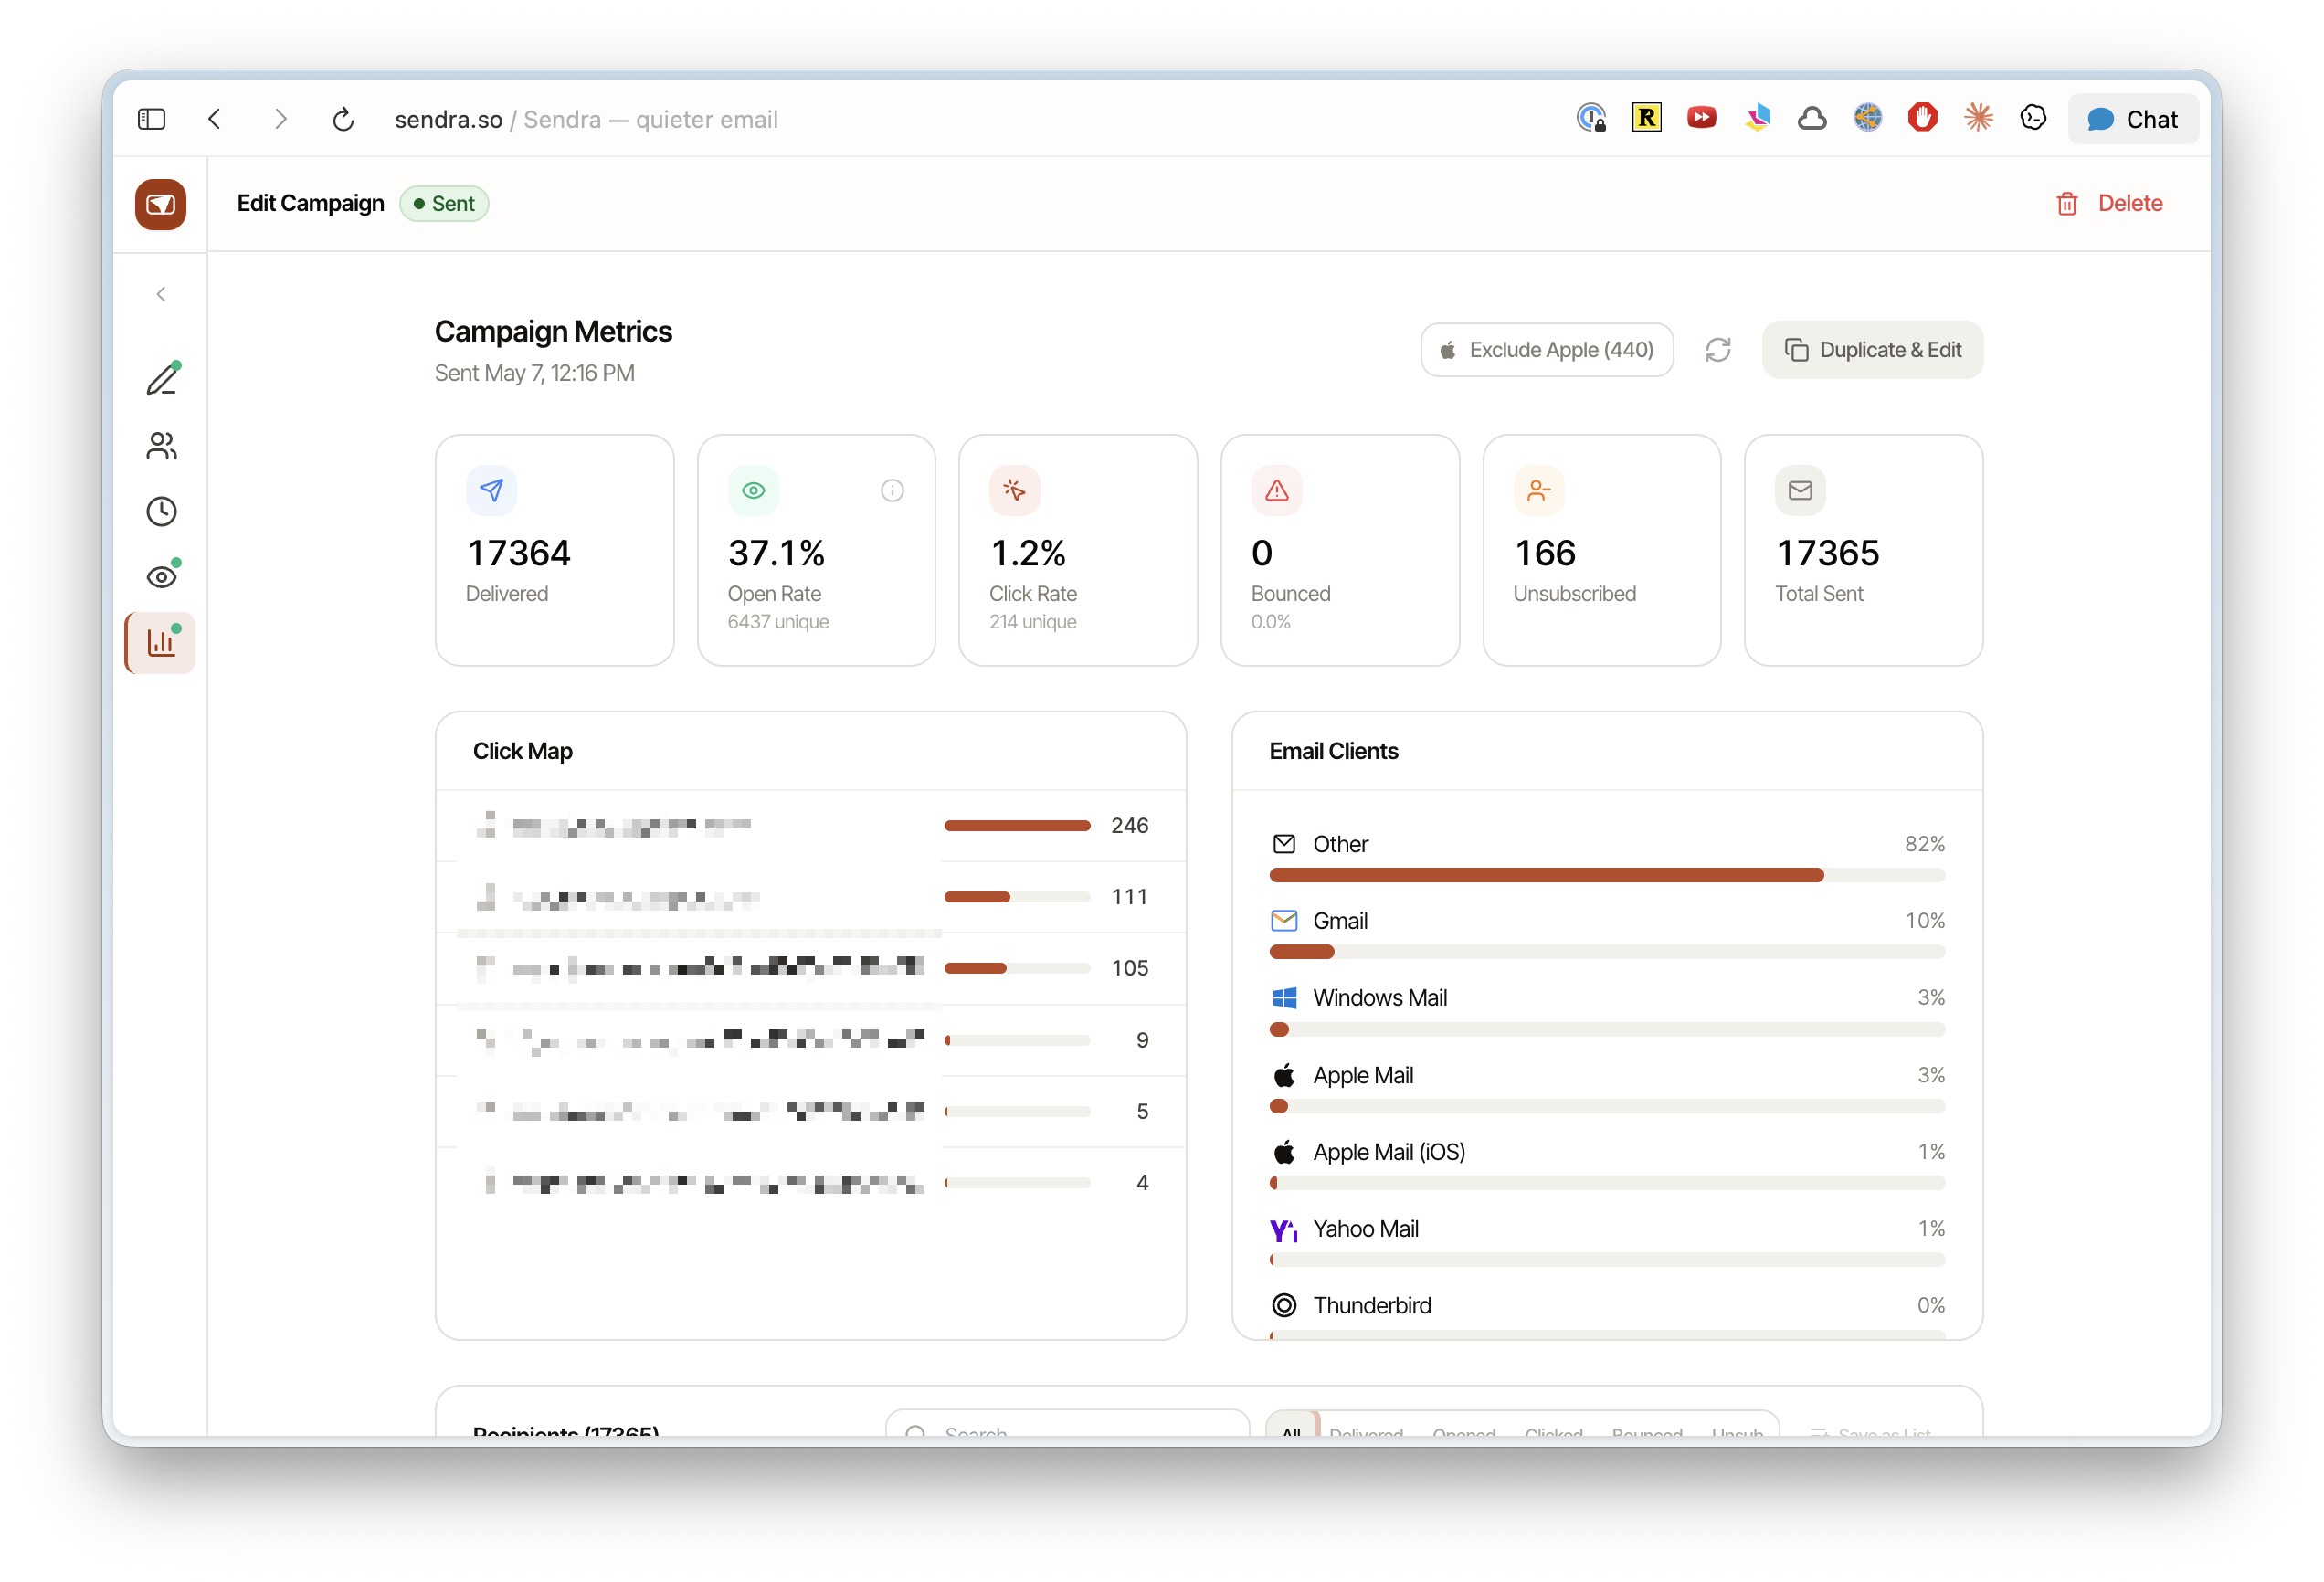
Task: Click the Bounced warning triangle icon
Action: [x=1276, y=490]
